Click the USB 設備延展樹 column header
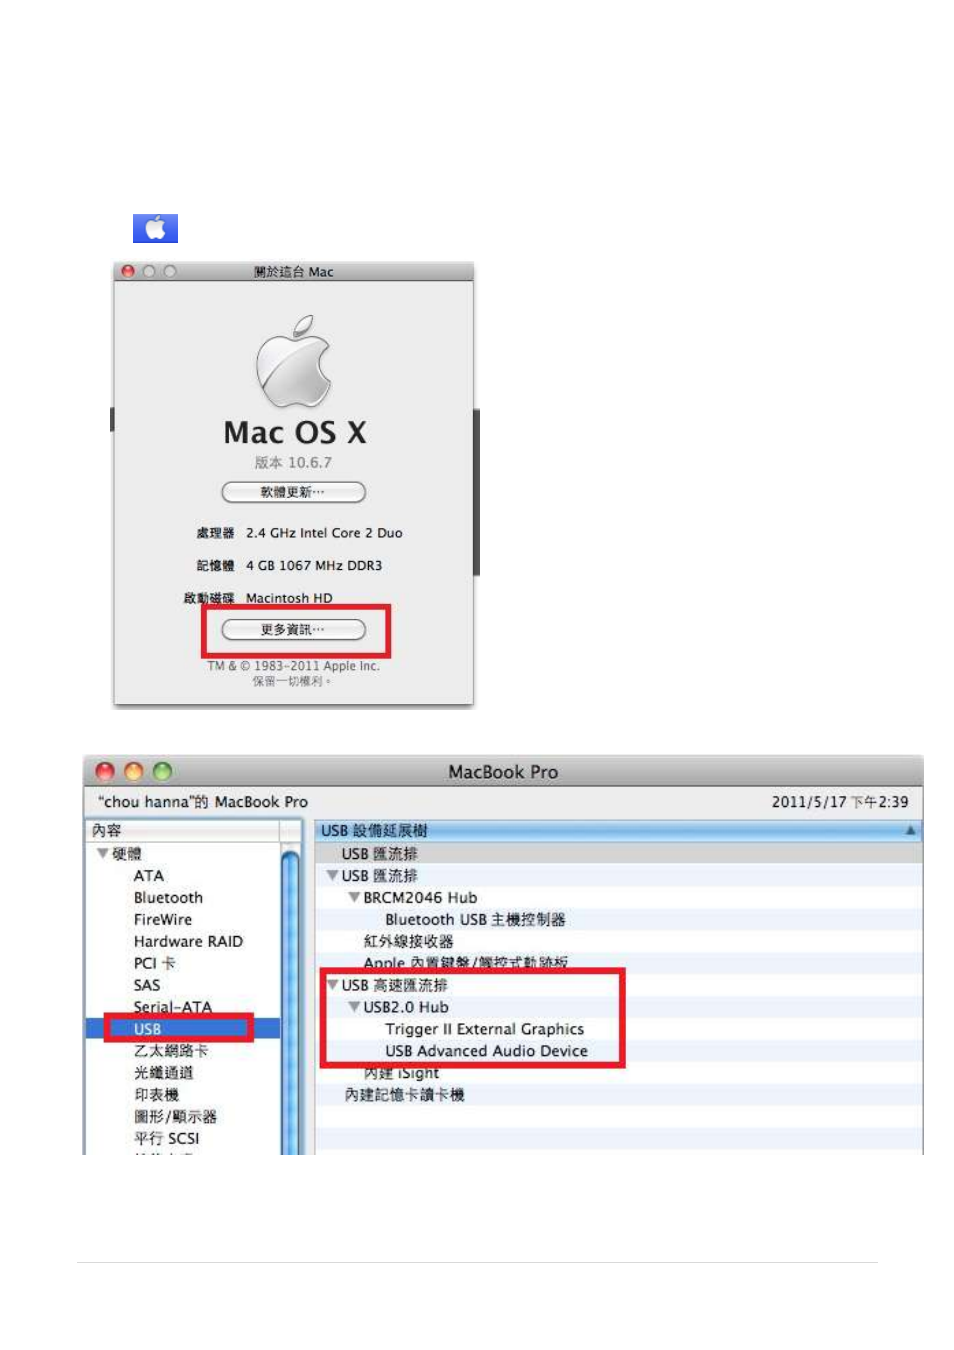Image resolution: width=954 pixels, height=1350 pixels. pyautogui.click(x=618, y=831)
